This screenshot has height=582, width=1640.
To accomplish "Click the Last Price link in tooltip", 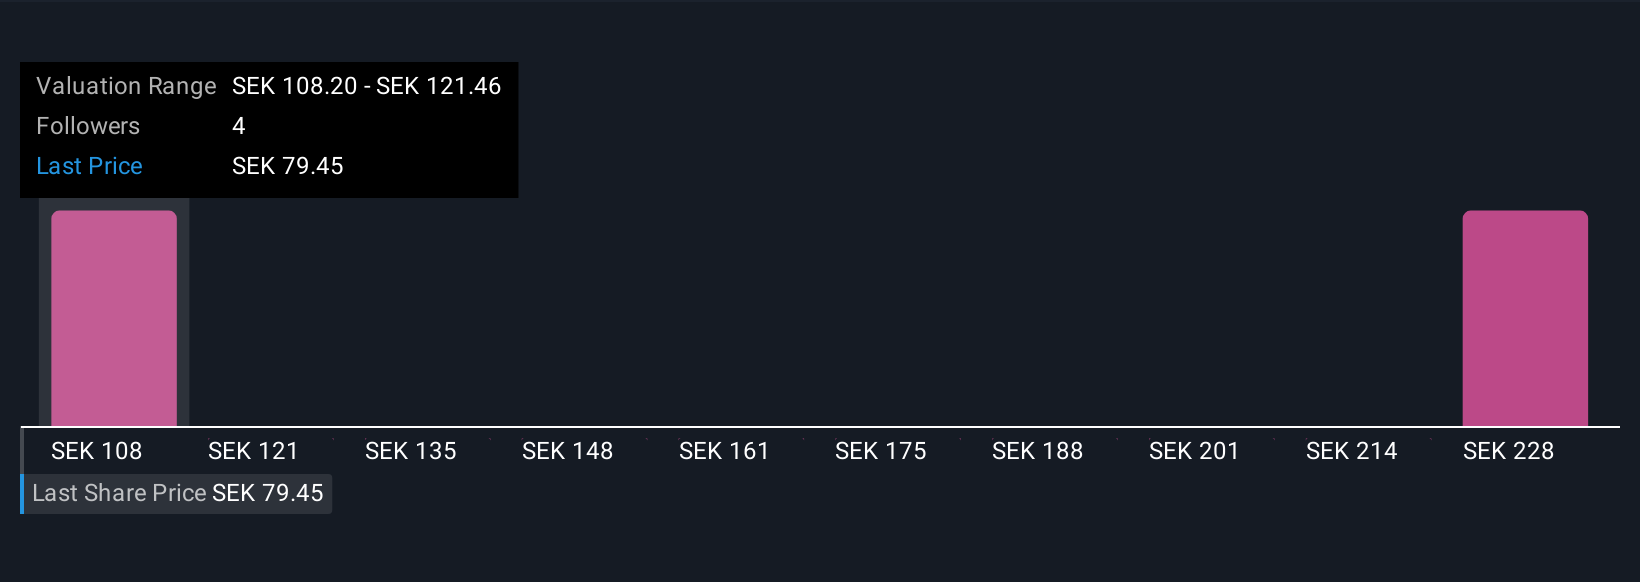I will click(89, 166).
